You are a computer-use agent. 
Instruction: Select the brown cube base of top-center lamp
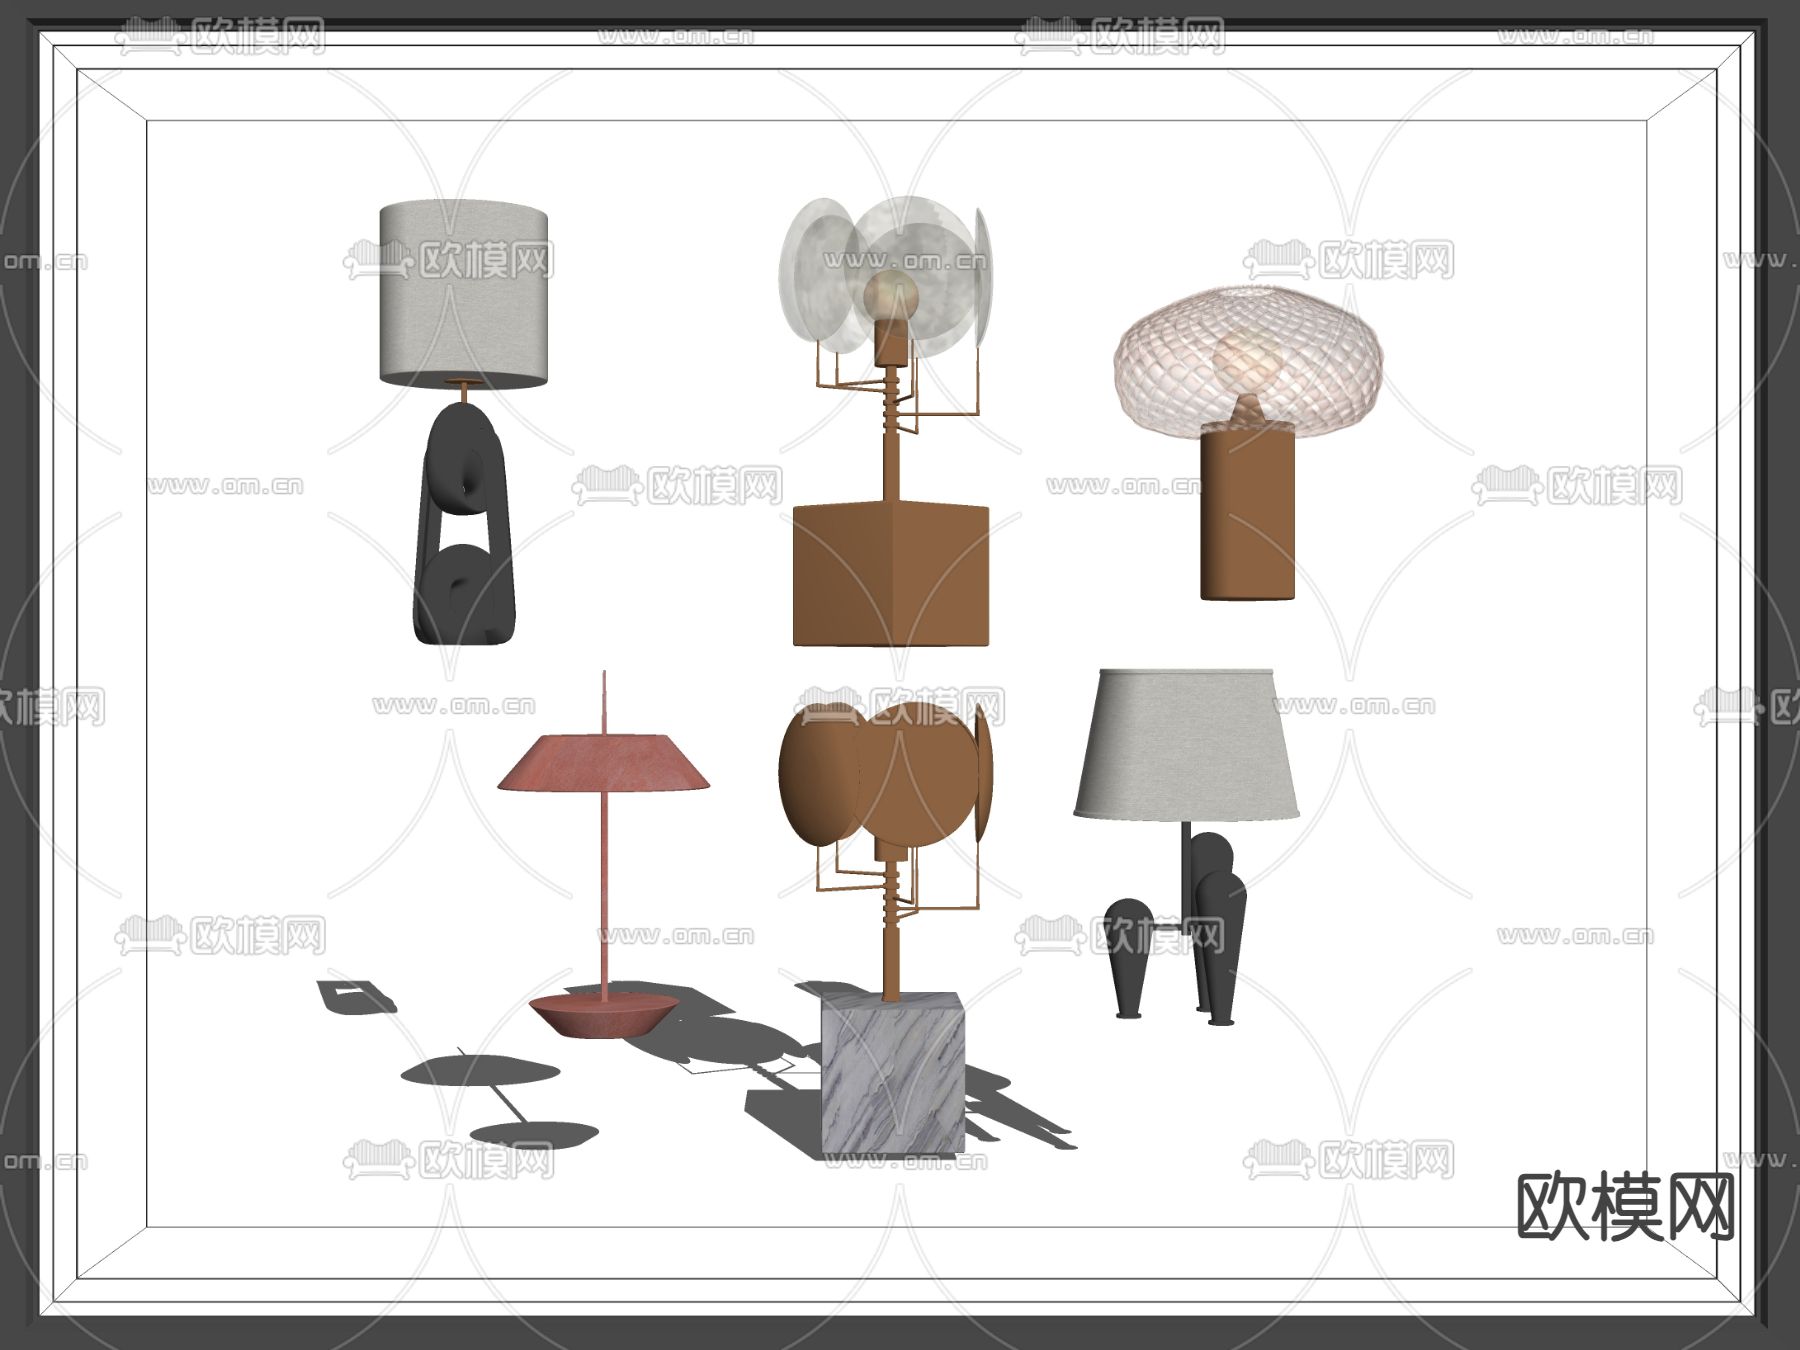(x=890, y=575)
